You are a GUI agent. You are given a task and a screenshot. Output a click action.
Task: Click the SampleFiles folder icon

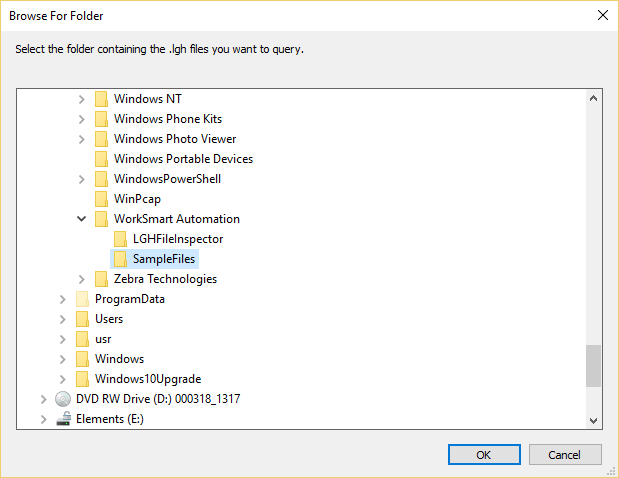point(120,259)
